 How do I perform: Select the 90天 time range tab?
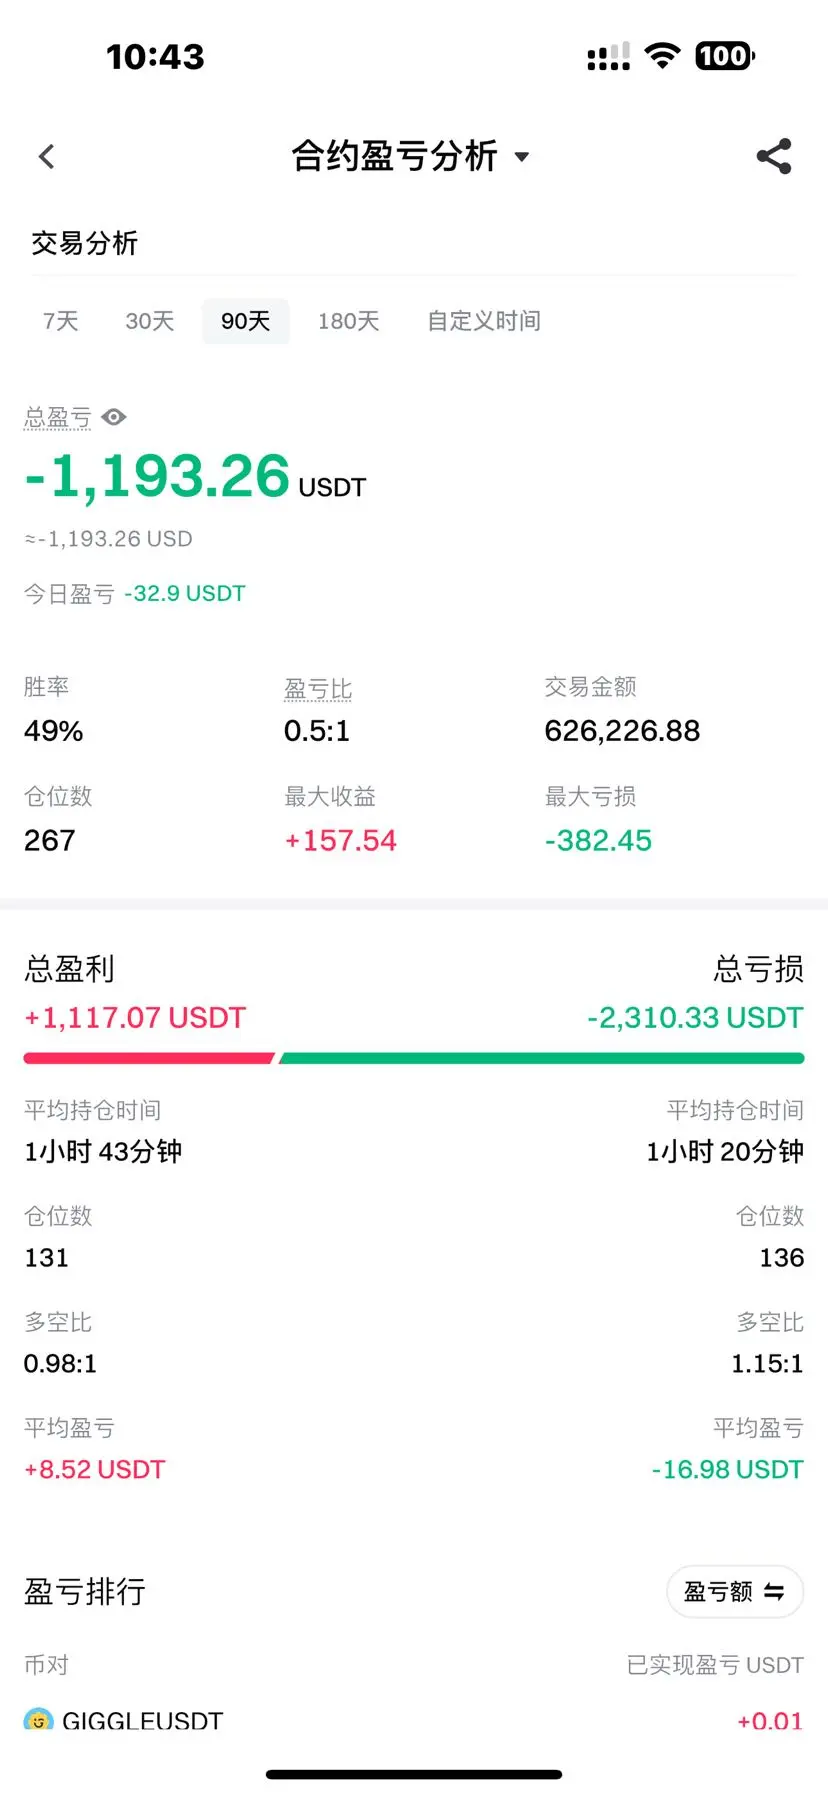[246, 321]
